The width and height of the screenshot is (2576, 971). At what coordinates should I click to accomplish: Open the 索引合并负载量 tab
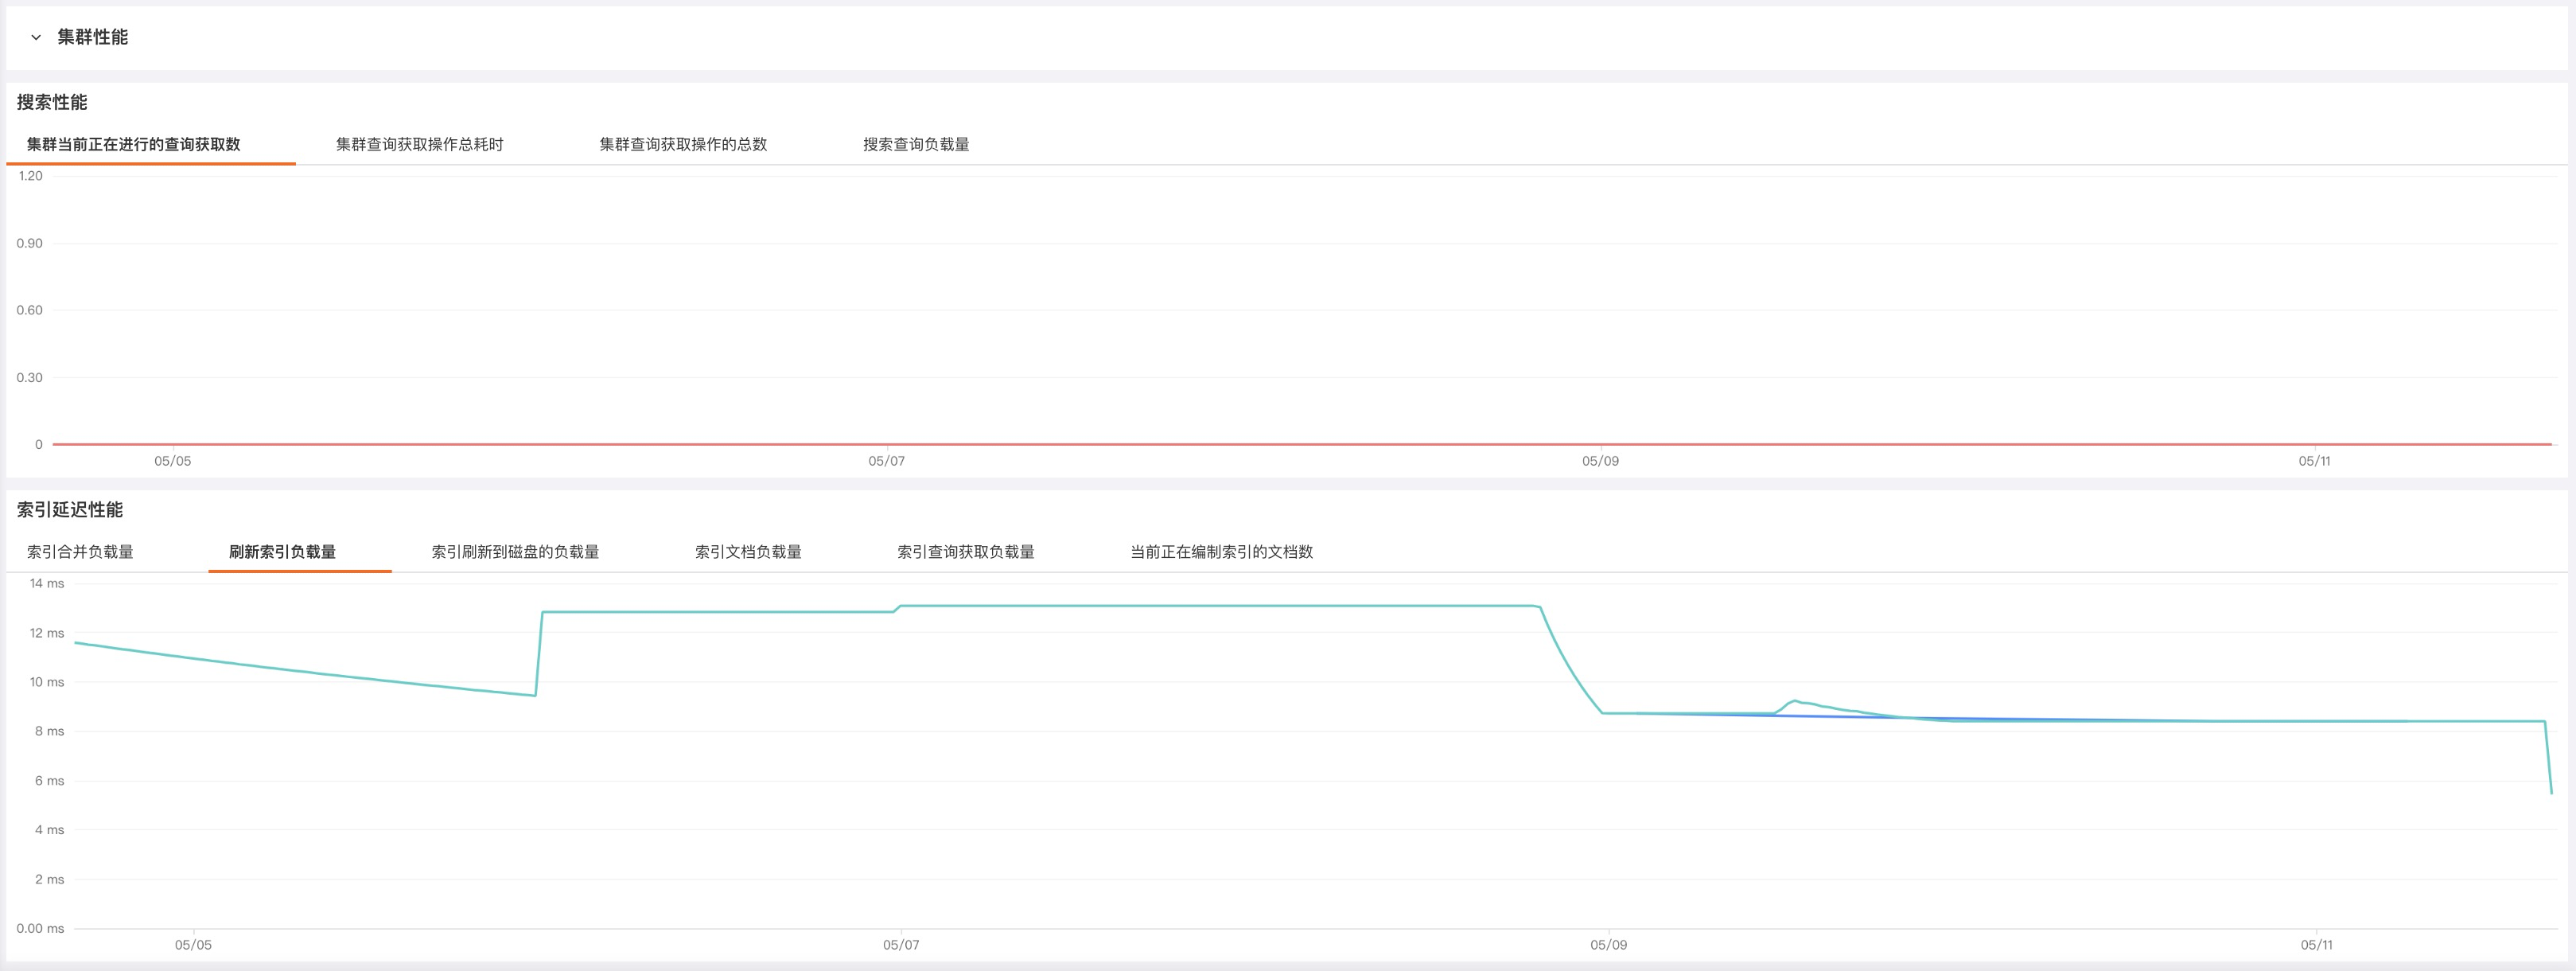[x=80, y=552]
